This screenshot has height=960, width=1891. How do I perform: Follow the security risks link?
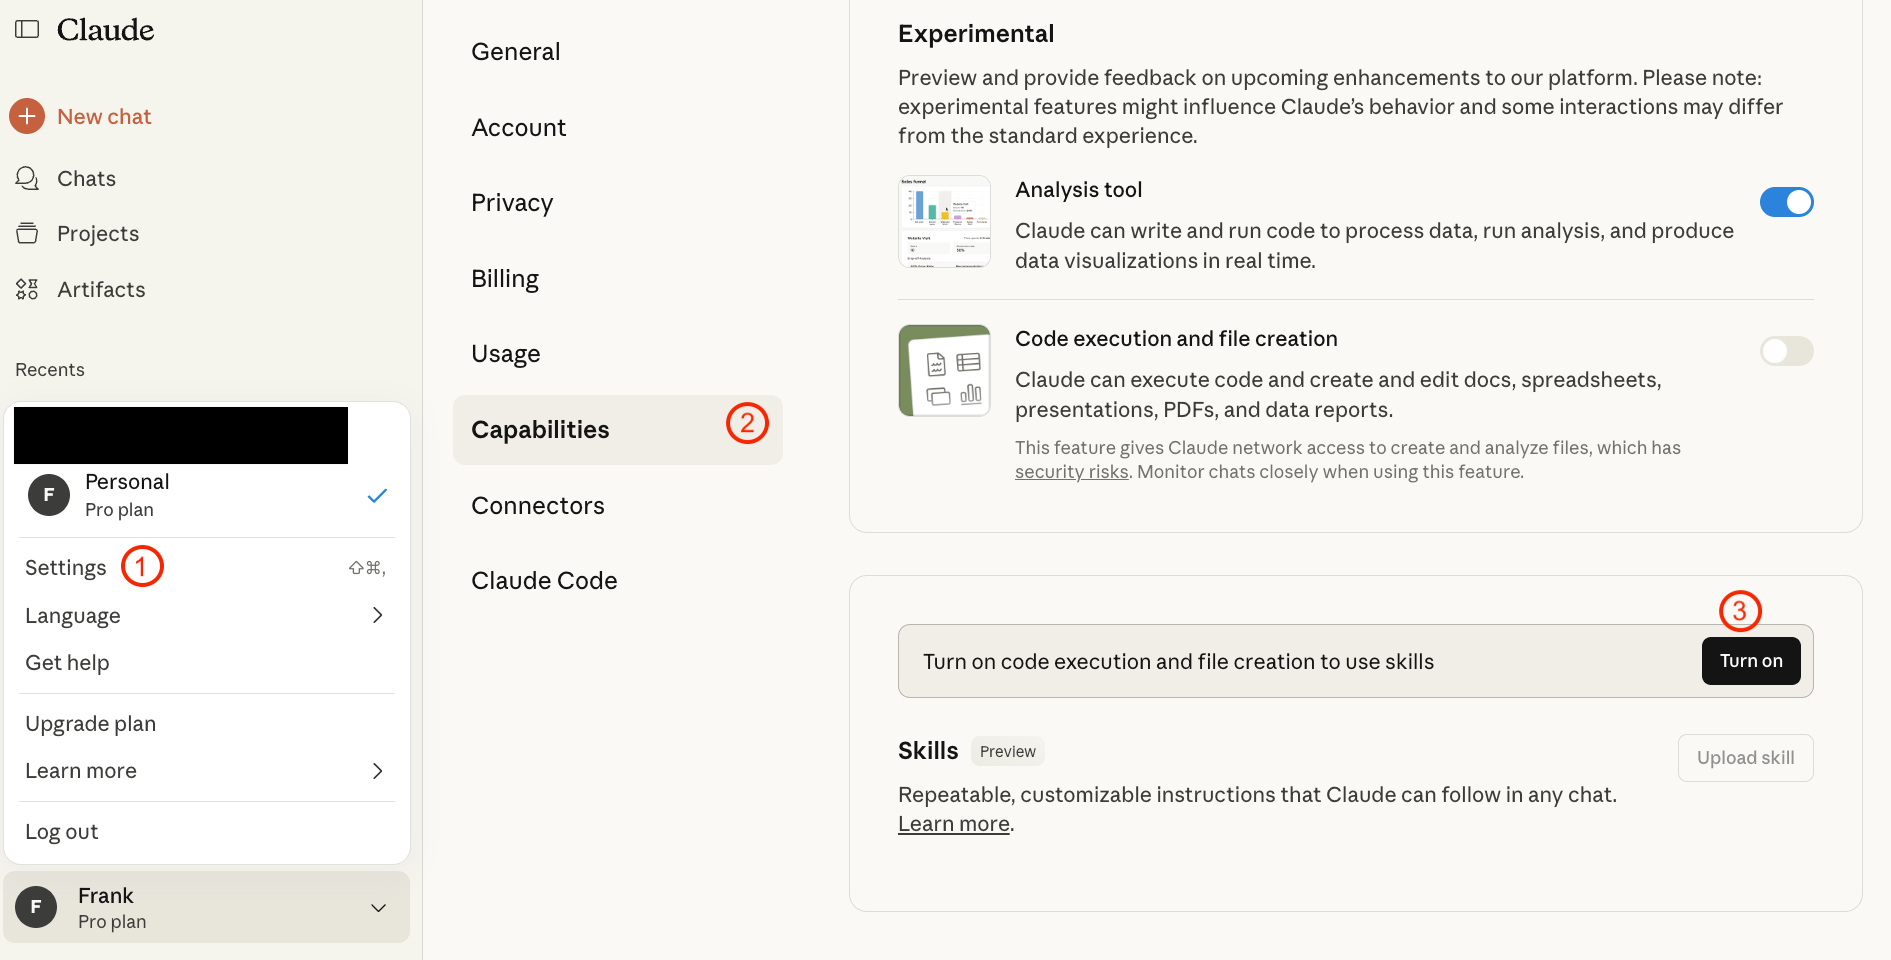(1071, 472)
